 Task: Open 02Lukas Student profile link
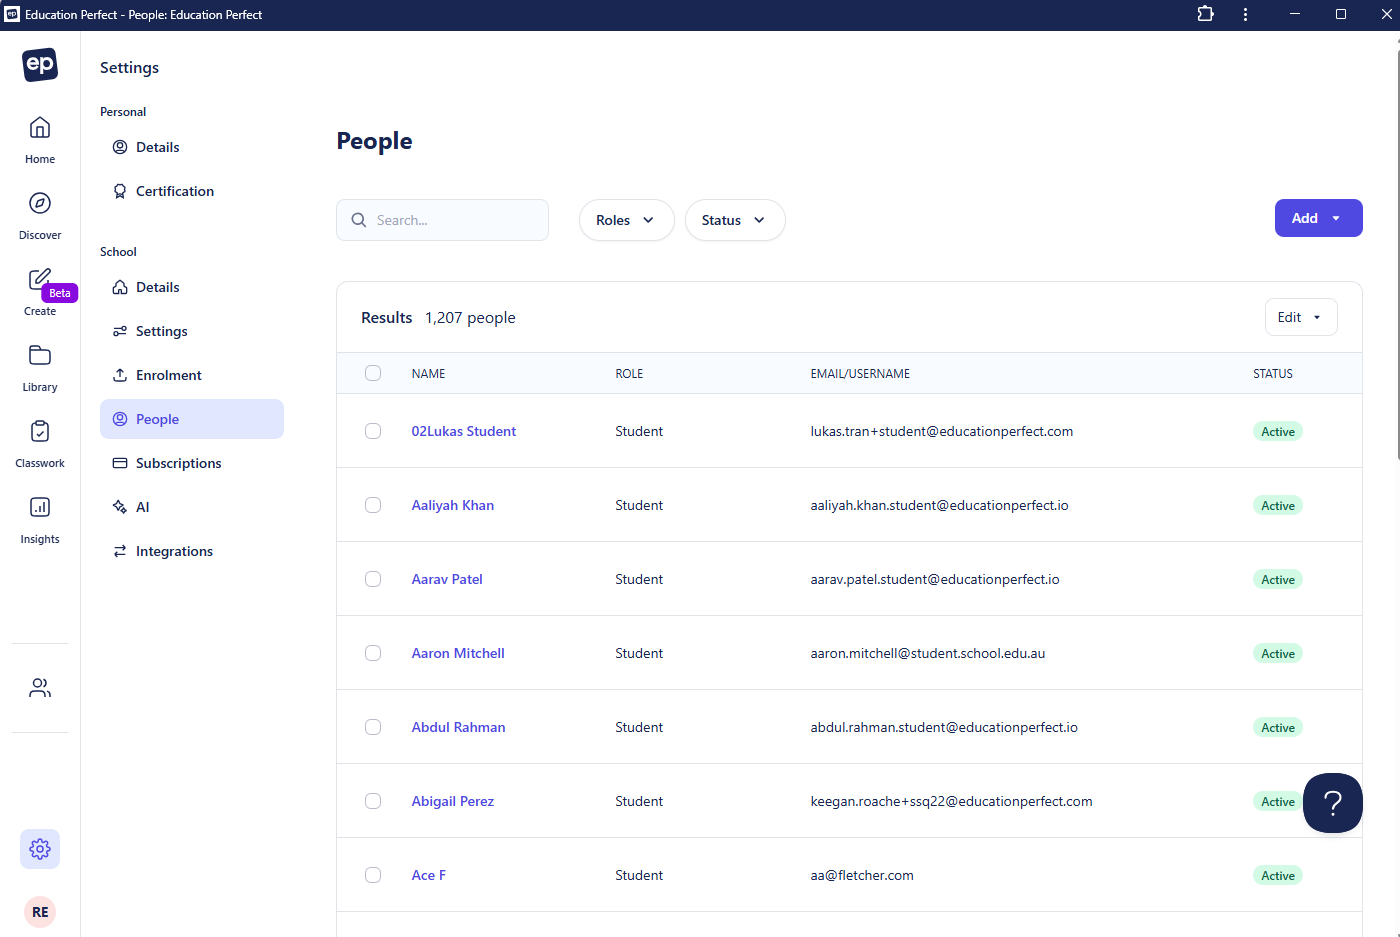464,431
